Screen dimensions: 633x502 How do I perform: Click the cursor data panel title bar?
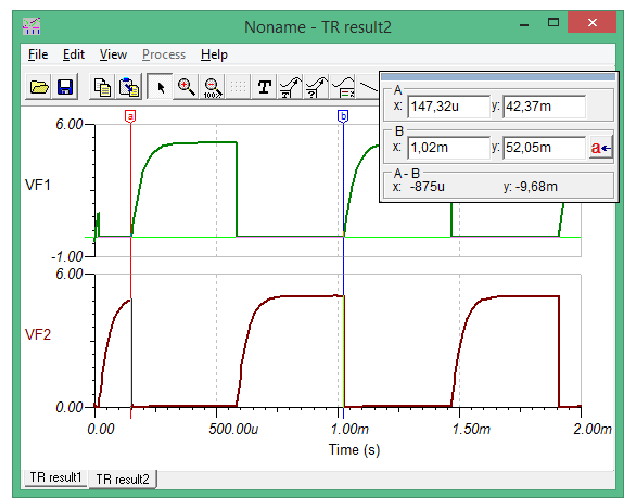pyautogui.click(x=499, y=77)
